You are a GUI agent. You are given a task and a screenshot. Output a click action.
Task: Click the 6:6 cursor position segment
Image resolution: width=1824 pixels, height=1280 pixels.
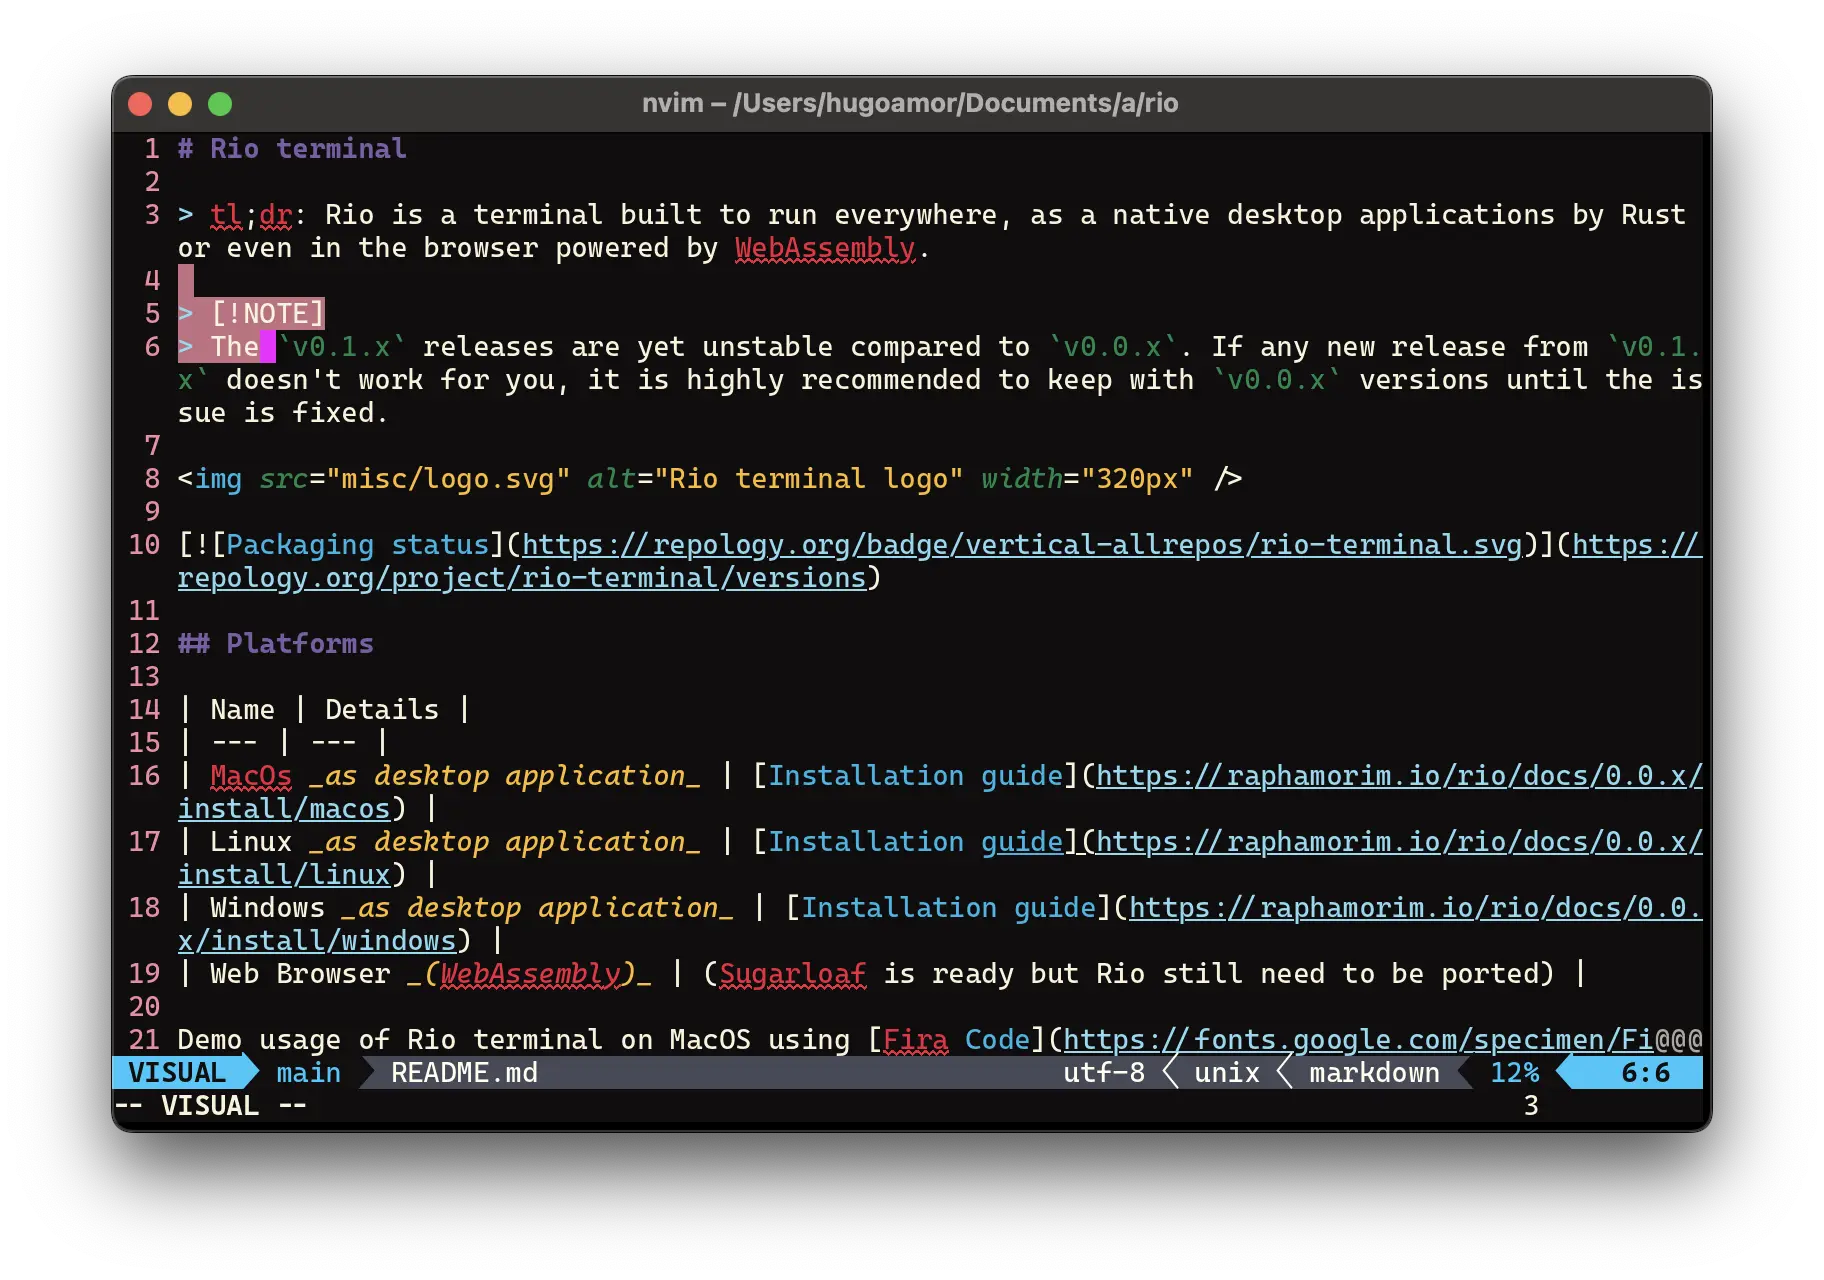(1645, 1073)
